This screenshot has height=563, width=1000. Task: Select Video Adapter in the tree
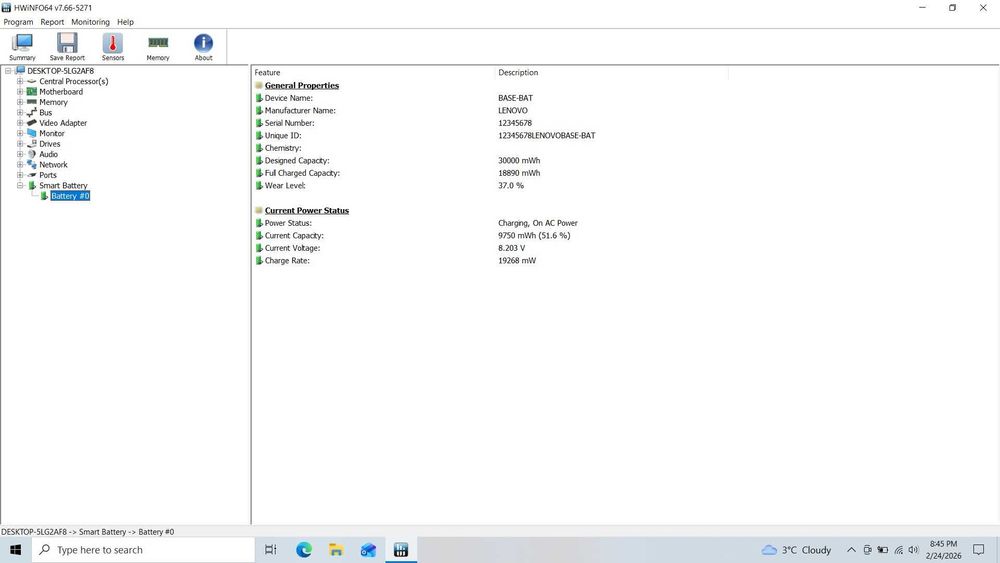pos(62,122)
